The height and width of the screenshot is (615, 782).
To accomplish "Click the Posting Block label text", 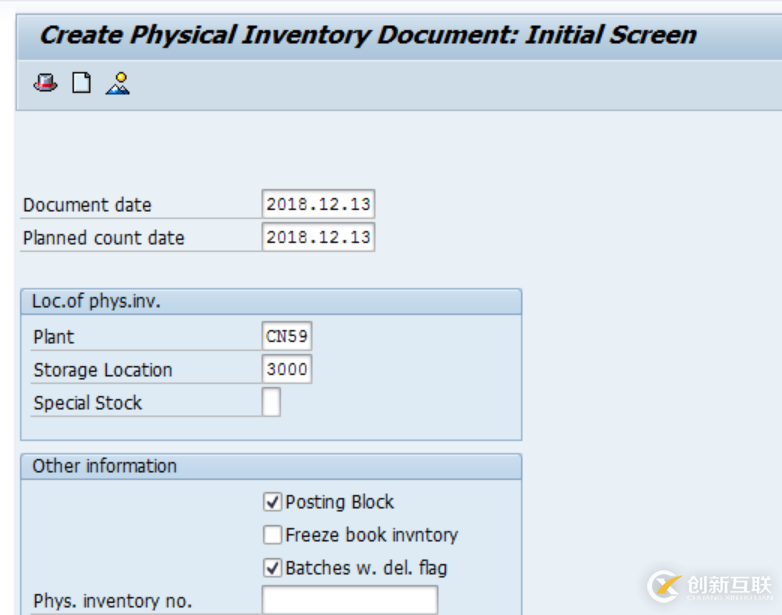I will tap(340, 502).
